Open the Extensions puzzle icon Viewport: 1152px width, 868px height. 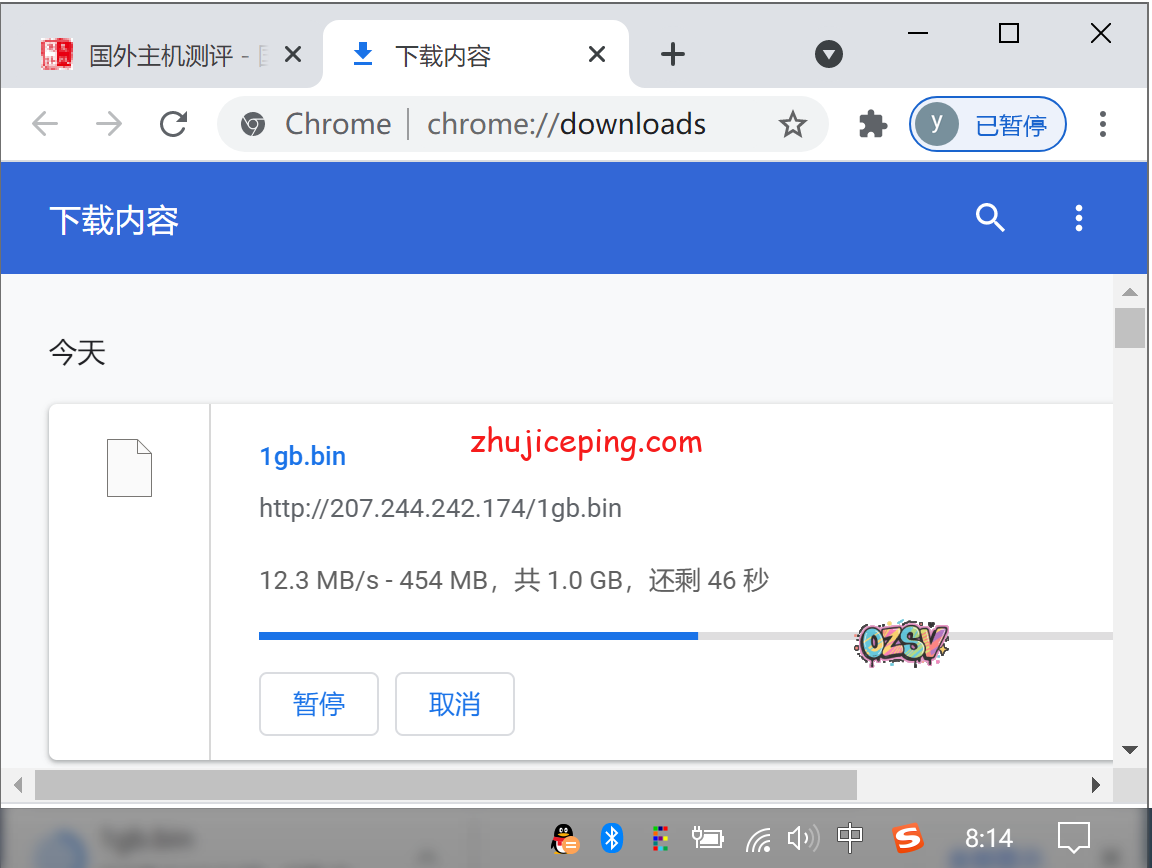coord(873,124)
